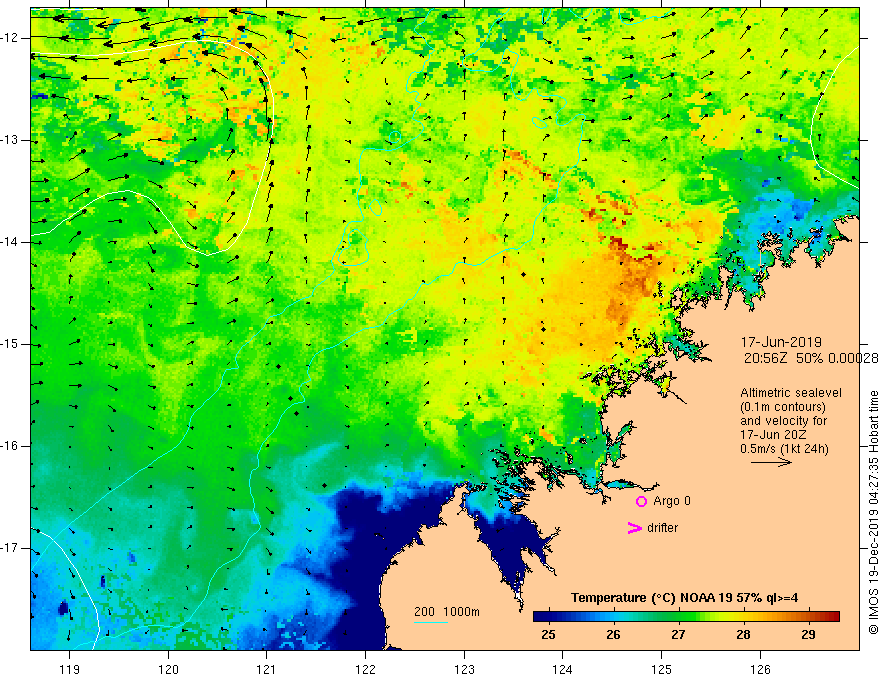Click the cyan 200 1000m bathymetry legend line

(x=430, y=622)
